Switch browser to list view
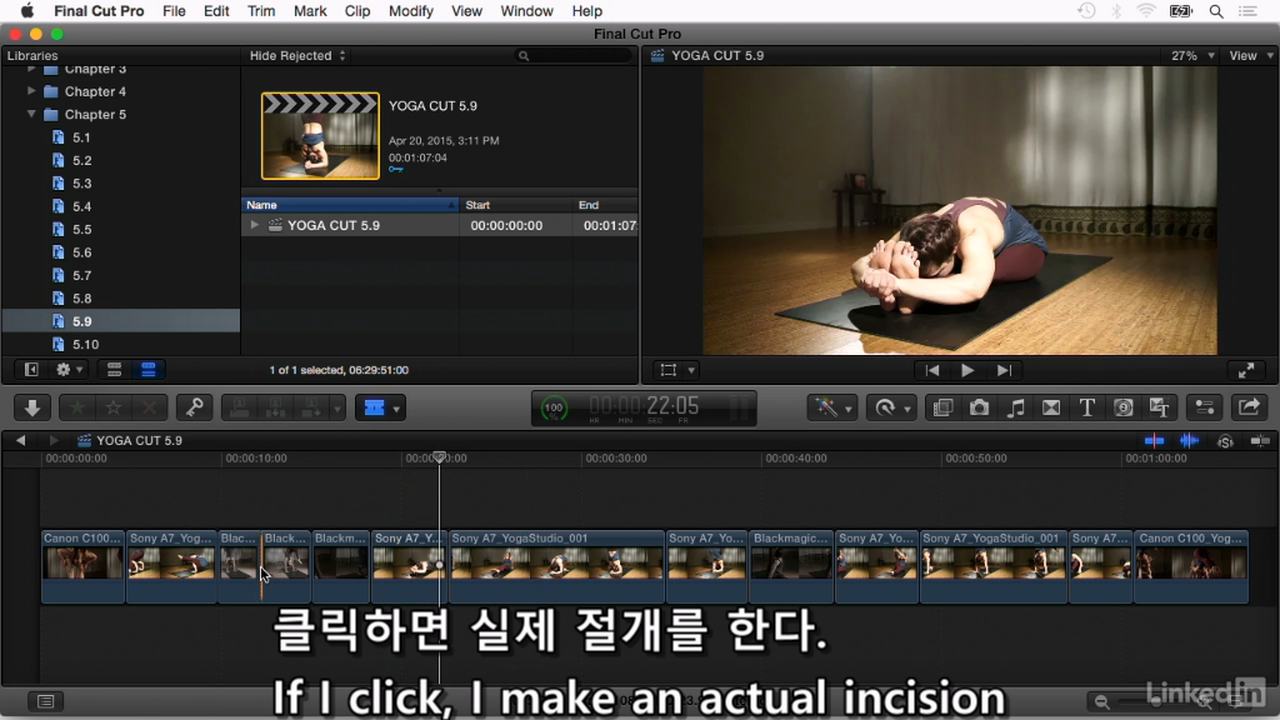Viewport: 1280px width, 720px height. tap(148, 370)
